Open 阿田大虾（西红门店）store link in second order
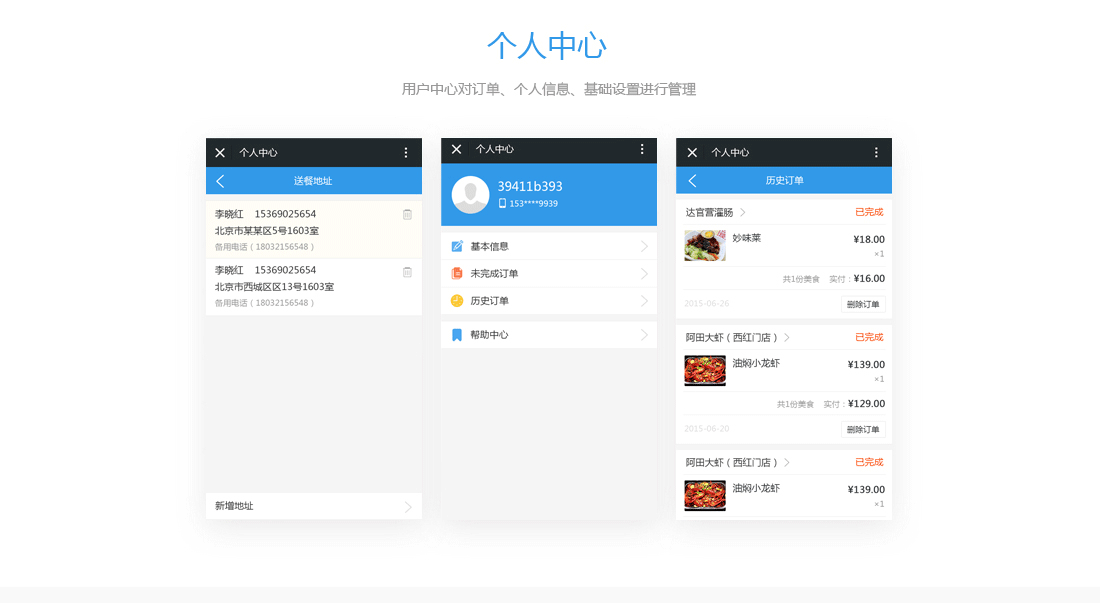Image resolution: width=1100 pixels, height=603 pixels. tap(731, 338)
